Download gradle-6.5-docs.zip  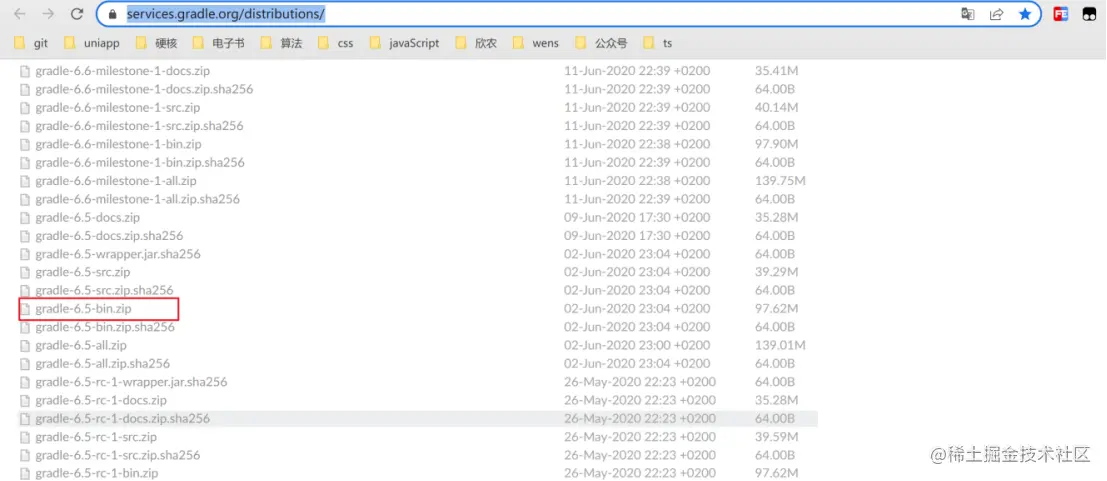[88, 217]
